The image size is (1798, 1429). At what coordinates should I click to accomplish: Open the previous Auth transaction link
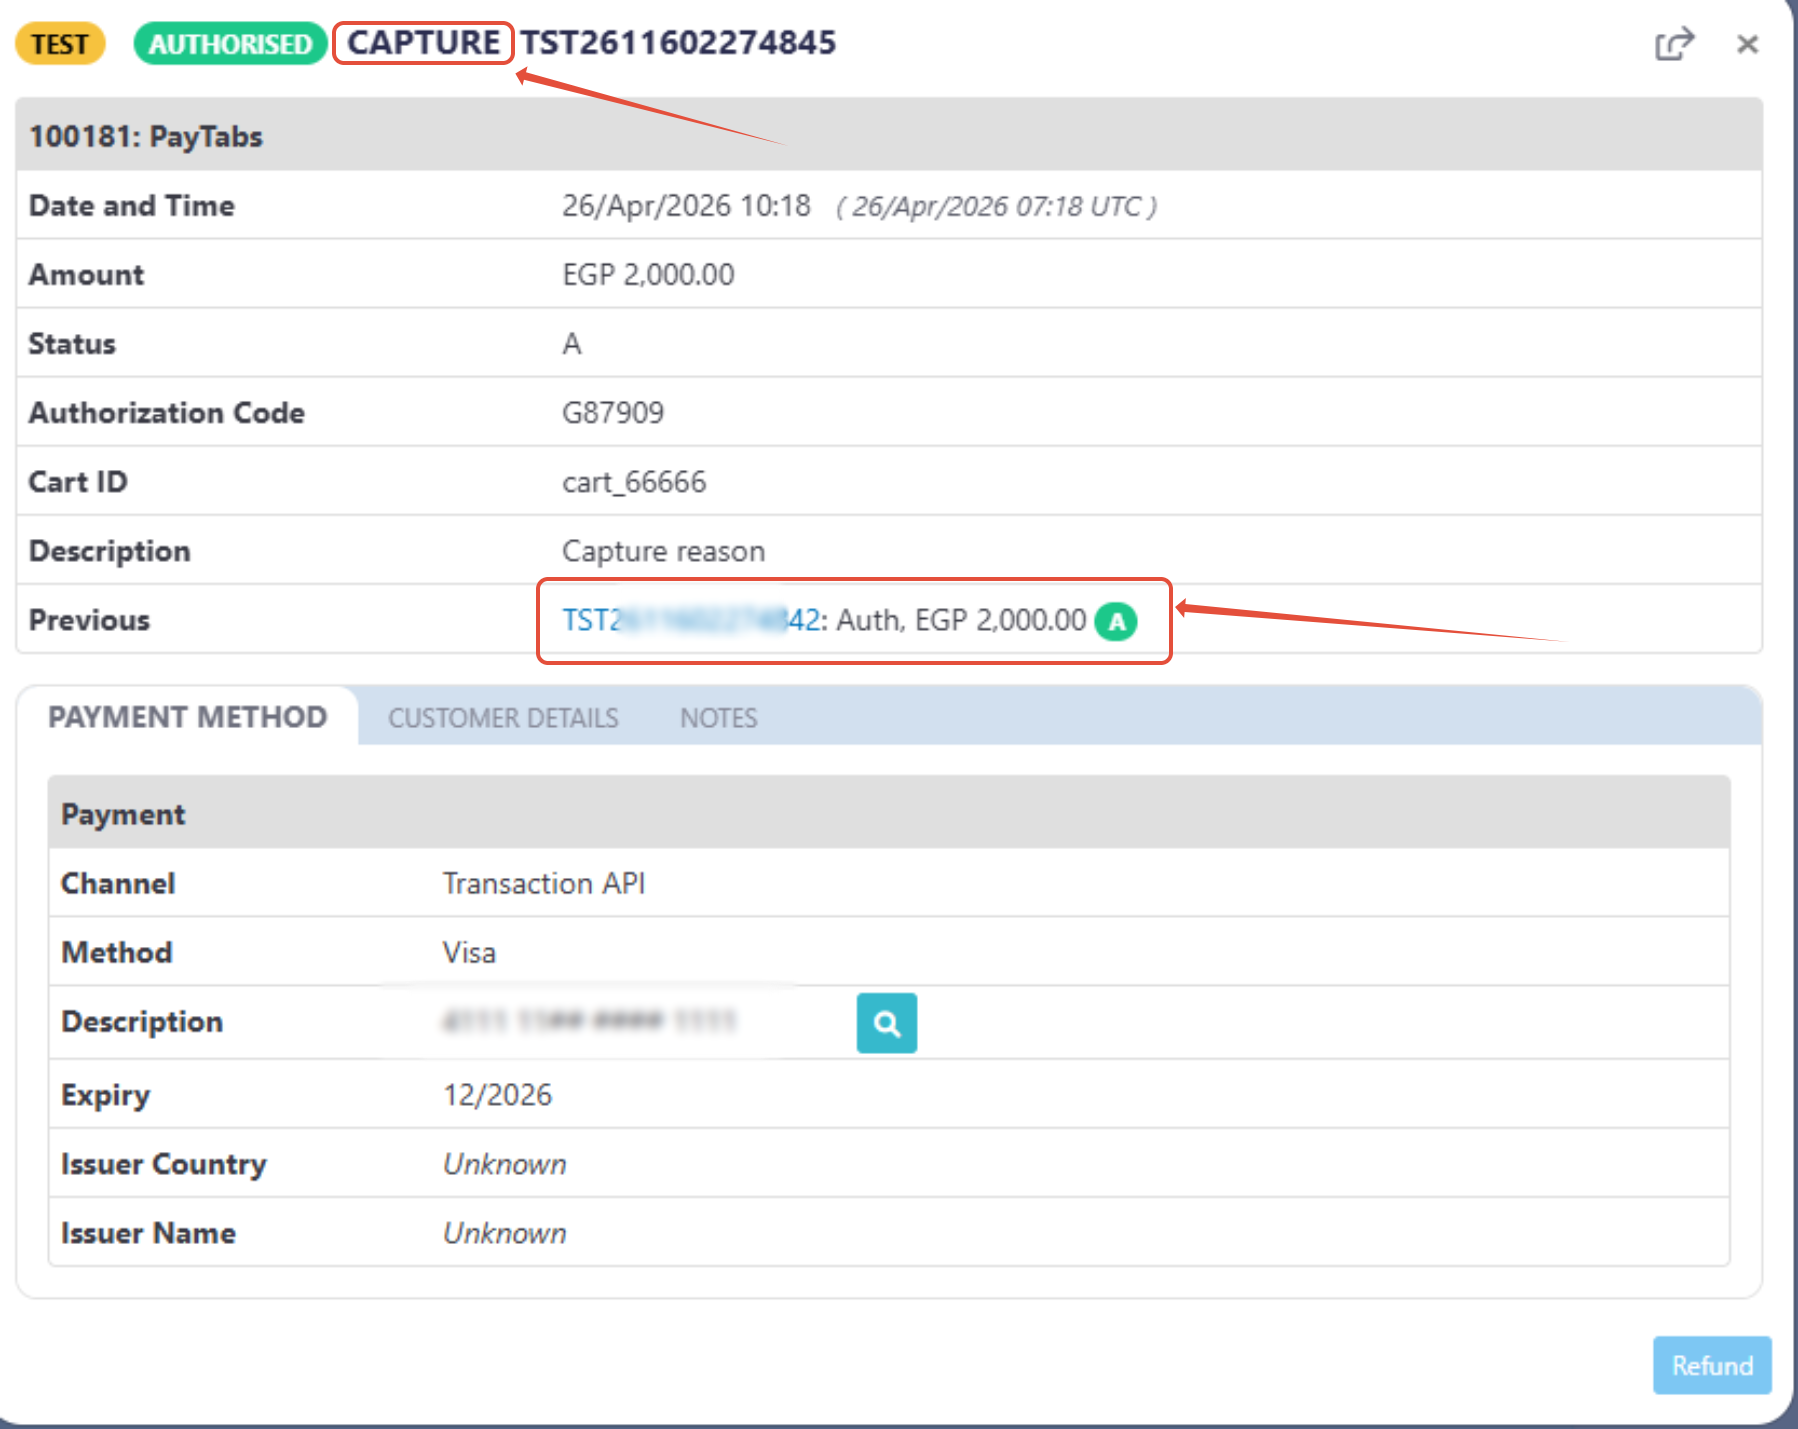click(692, 620)
